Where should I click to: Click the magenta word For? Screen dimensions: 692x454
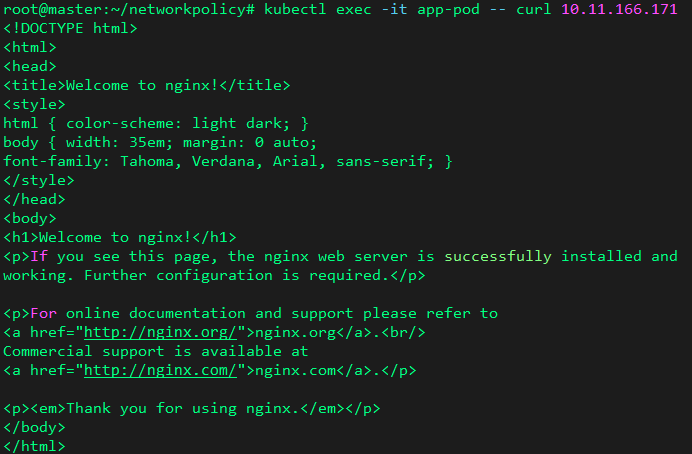[43, 313]
